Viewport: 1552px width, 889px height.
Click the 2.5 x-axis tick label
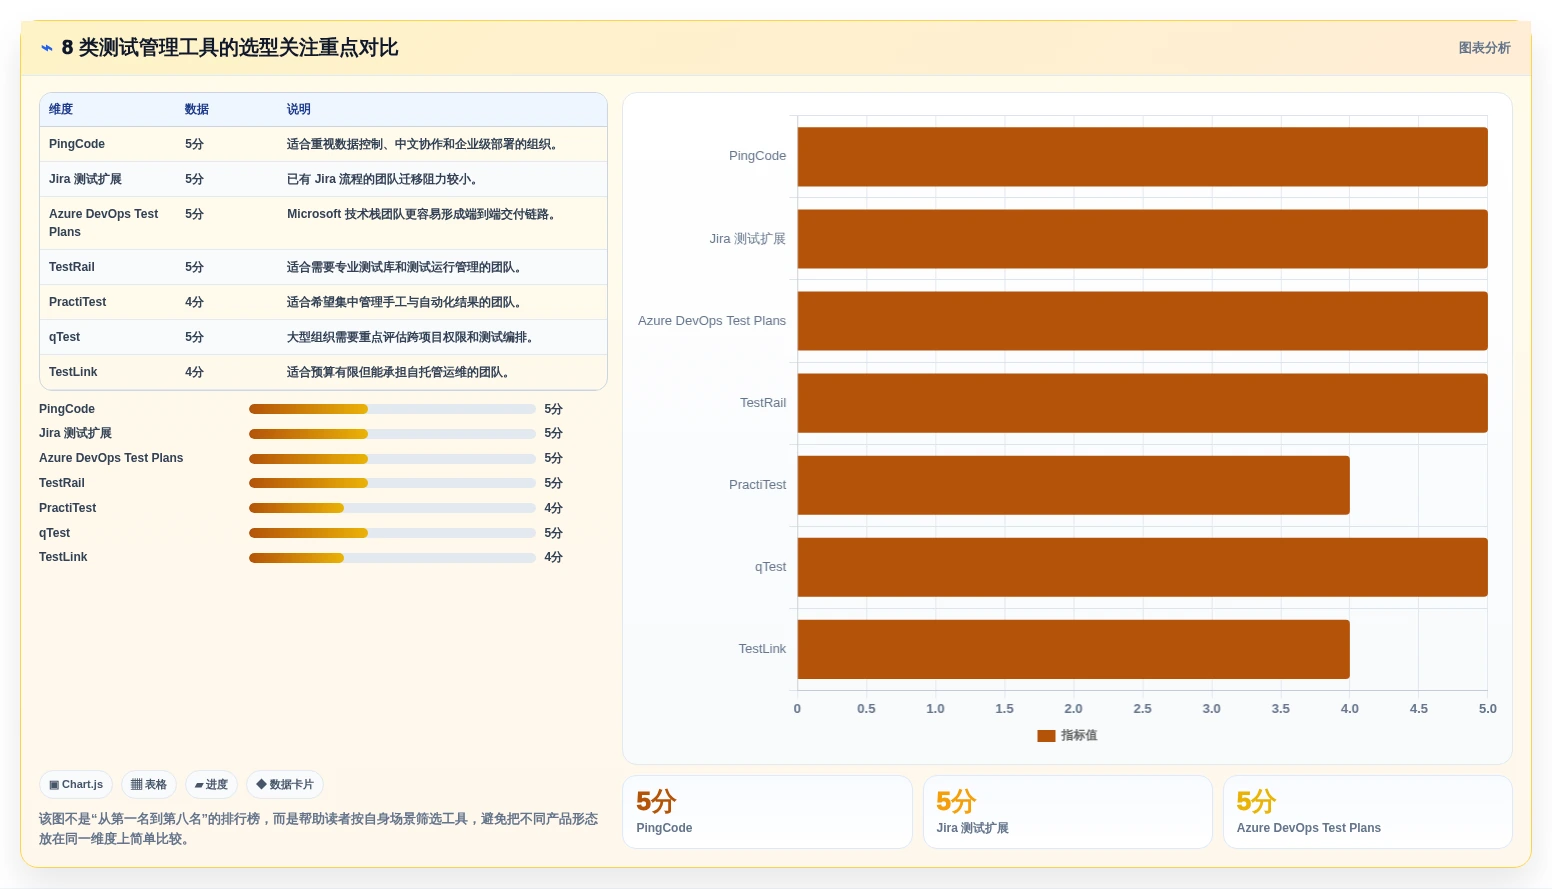coord(1142,709)
